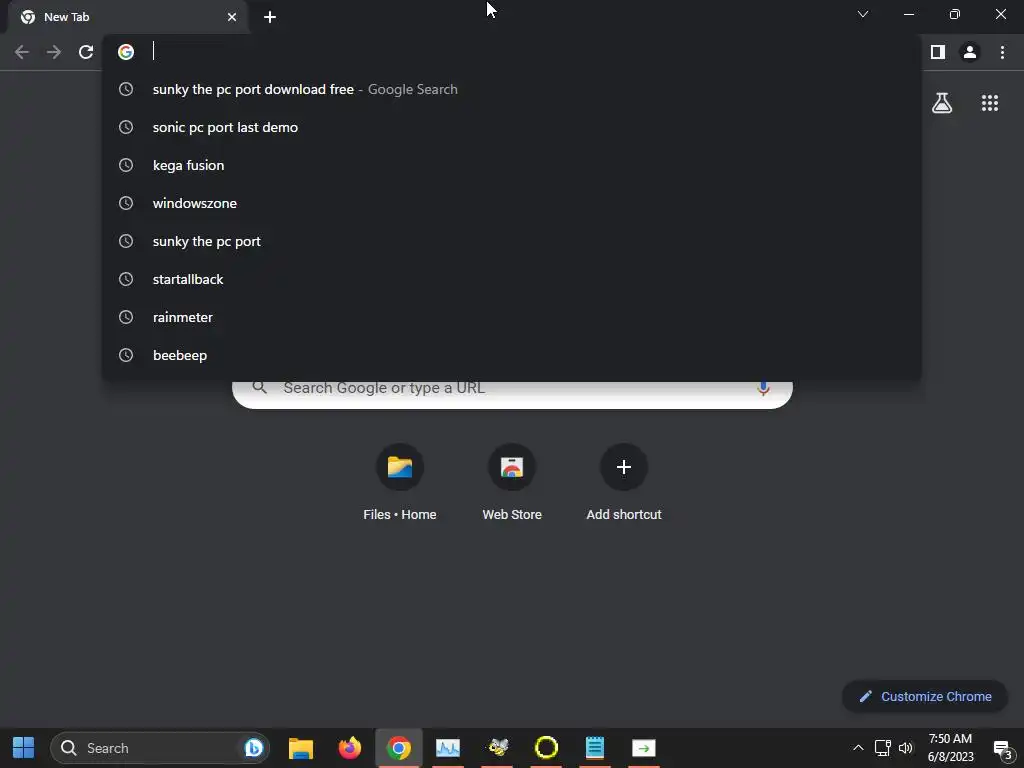Viewport: 1024px width, 768px height.
Task: Click the Chrome taskbar icon
Action: click(399, 748)
